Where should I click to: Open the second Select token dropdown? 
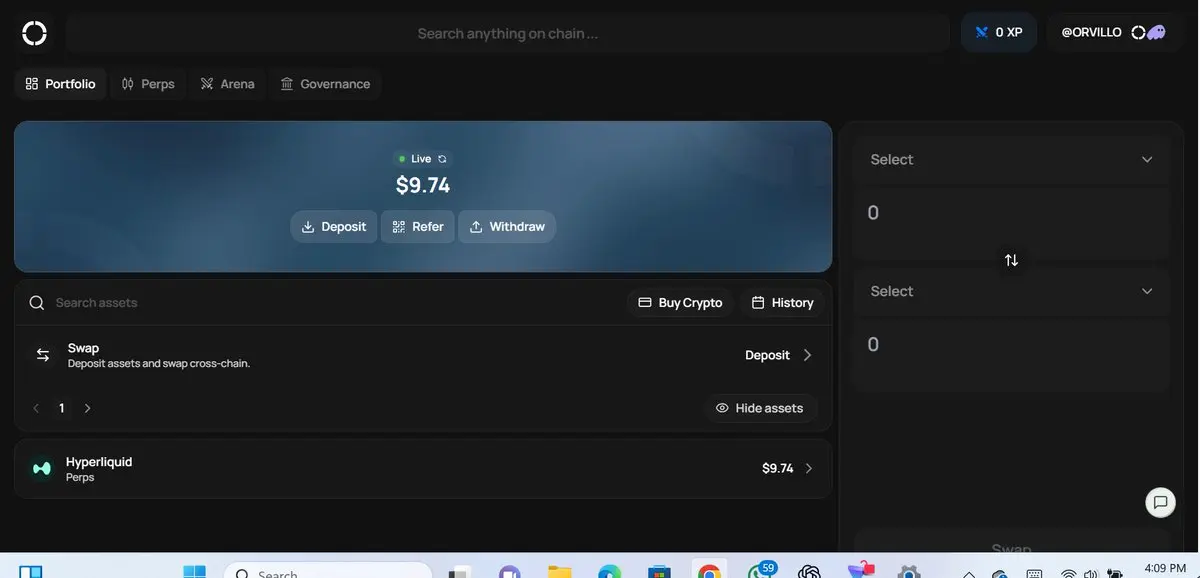tap(1011, 291)
